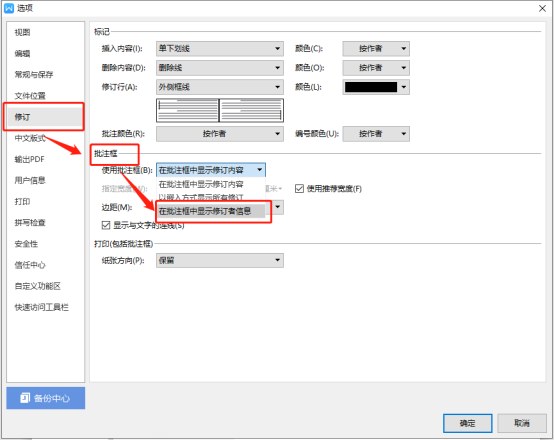Open the 输出PDF settings tab
Screen dimensions: 554x440
point(30,159)
